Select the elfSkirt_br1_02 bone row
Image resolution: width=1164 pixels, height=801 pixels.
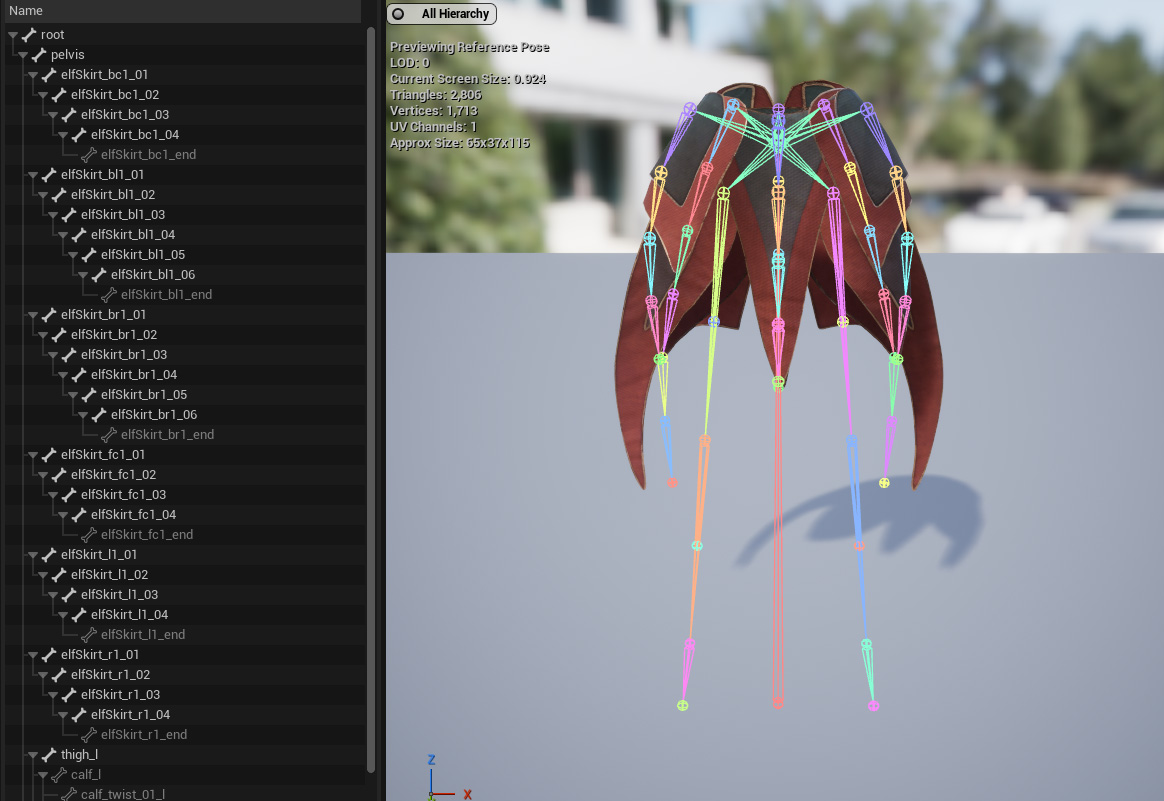(185, 336)
